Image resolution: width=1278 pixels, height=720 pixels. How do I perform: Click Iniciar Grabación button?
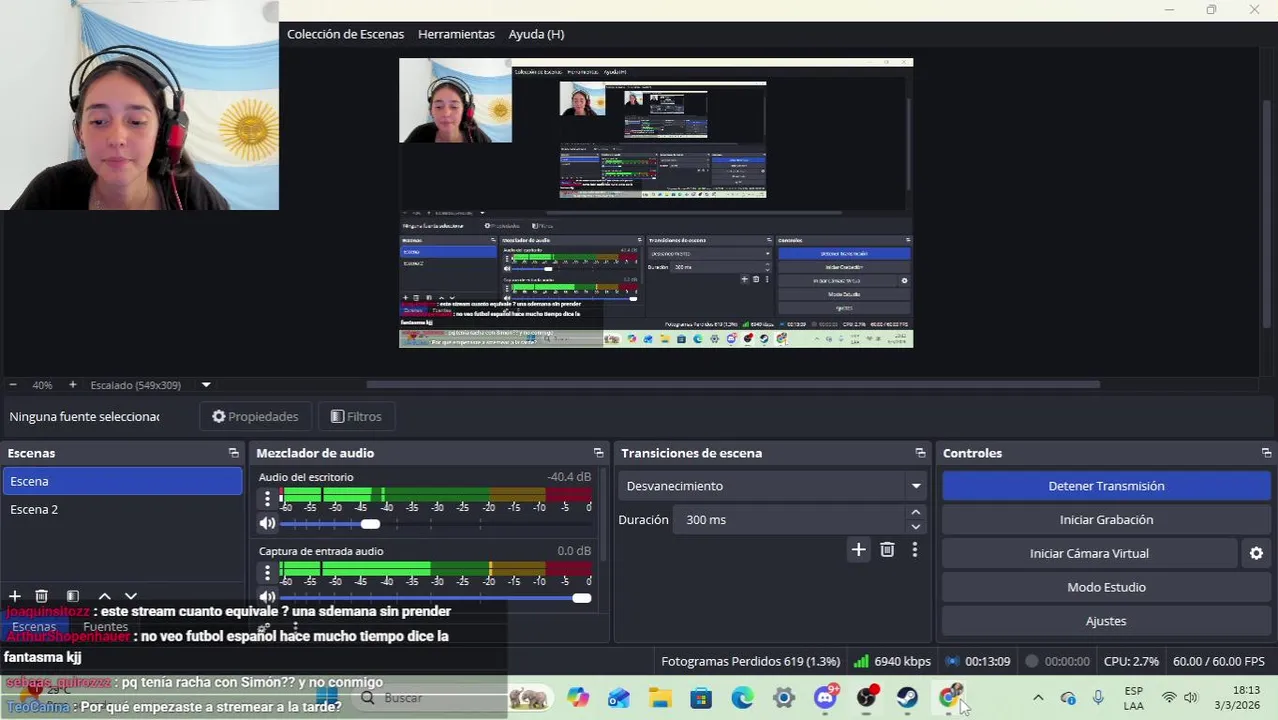tap(1106, 520)
